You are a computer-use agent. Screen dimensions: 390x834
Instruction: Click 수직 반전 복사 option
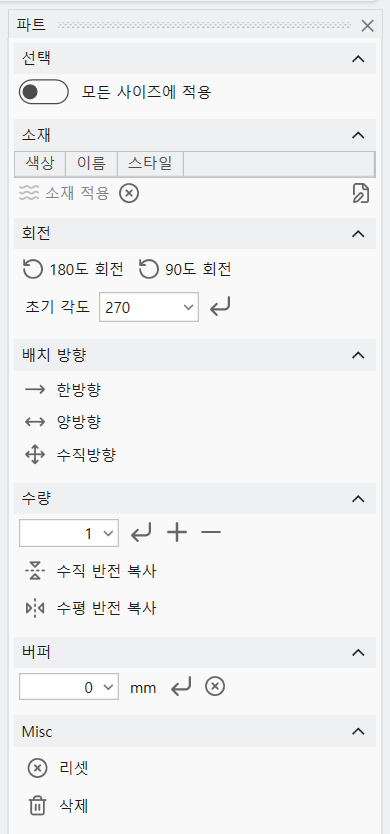click(x=90, y=572)
